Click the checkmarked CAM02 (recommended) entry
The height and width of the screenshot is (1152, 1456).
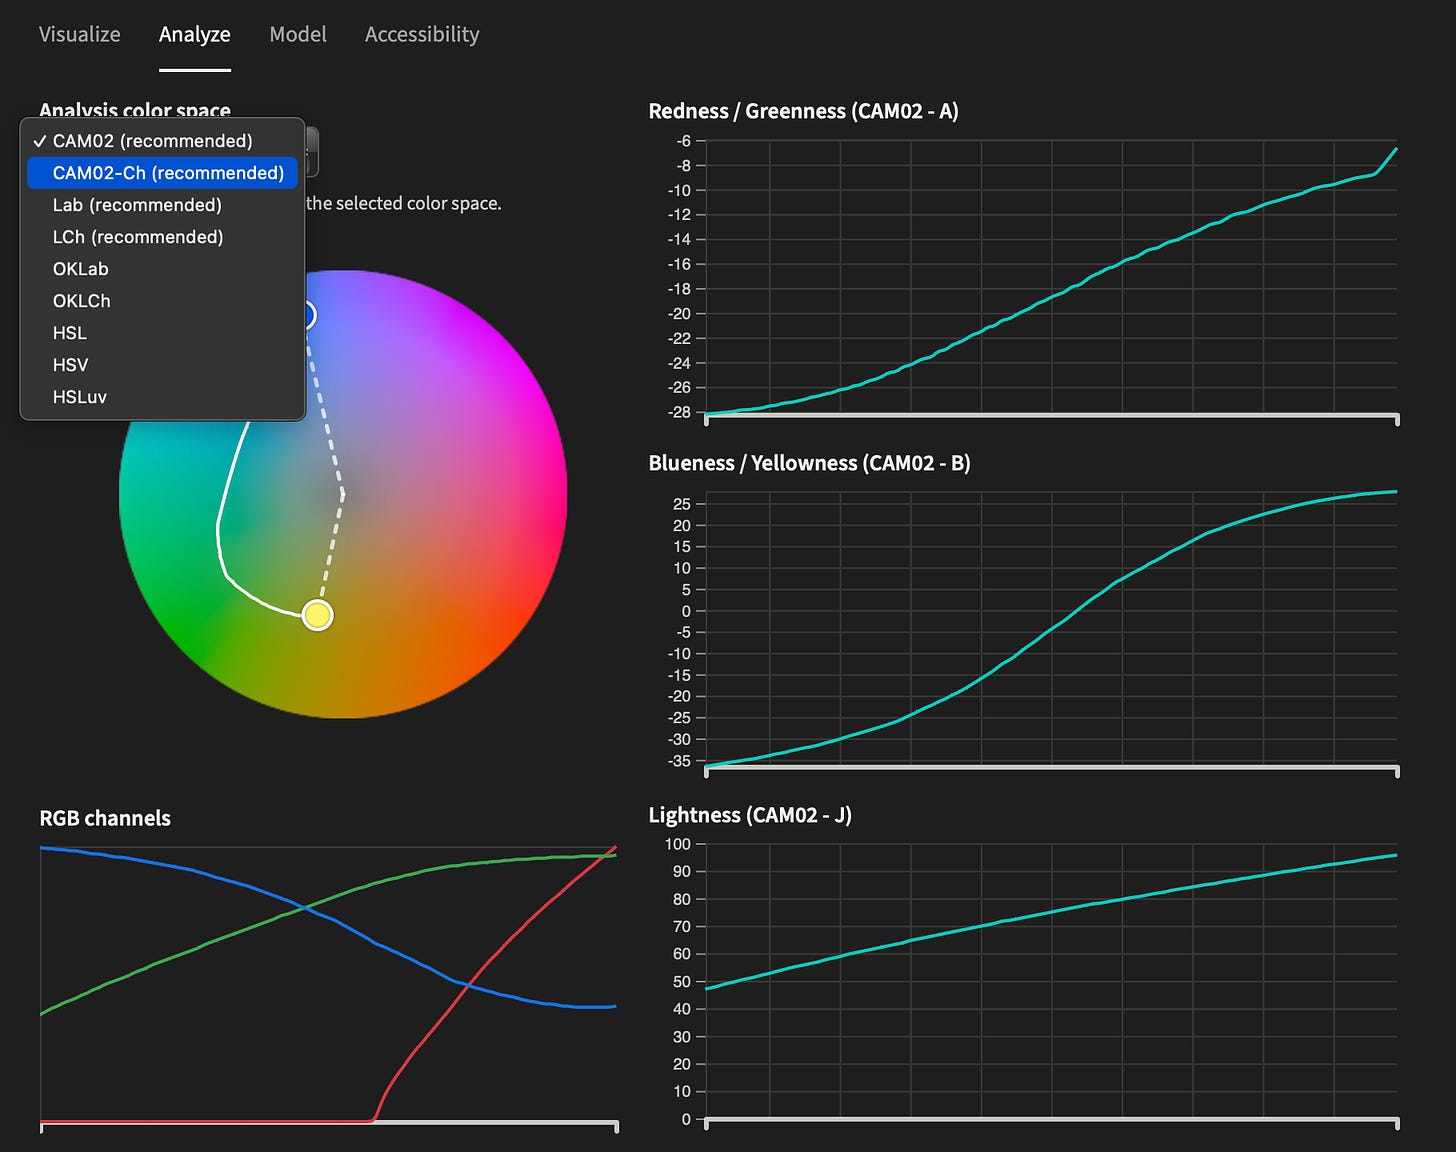pos(152,140)
